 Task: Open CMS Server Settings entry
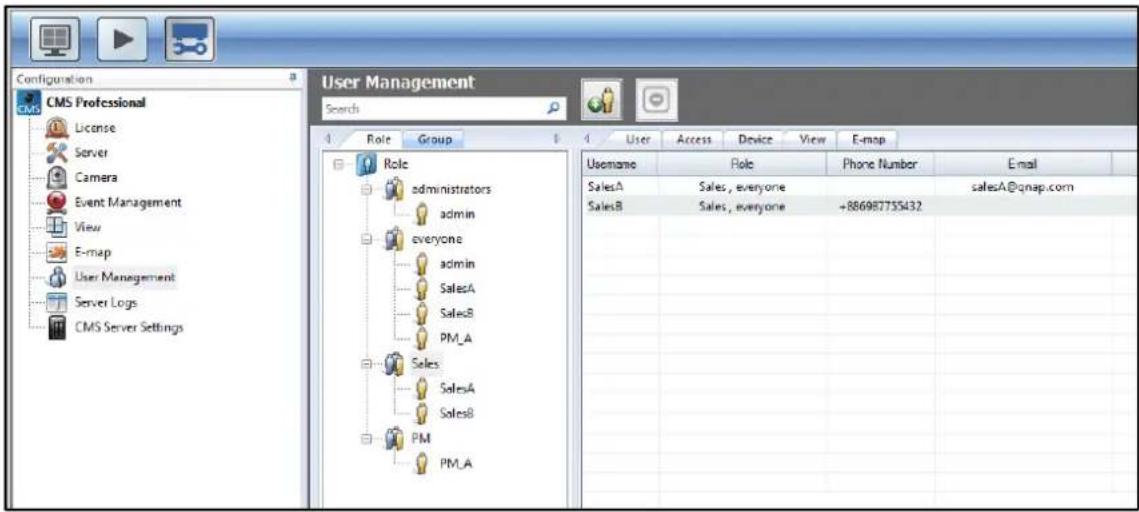point(128,328)
